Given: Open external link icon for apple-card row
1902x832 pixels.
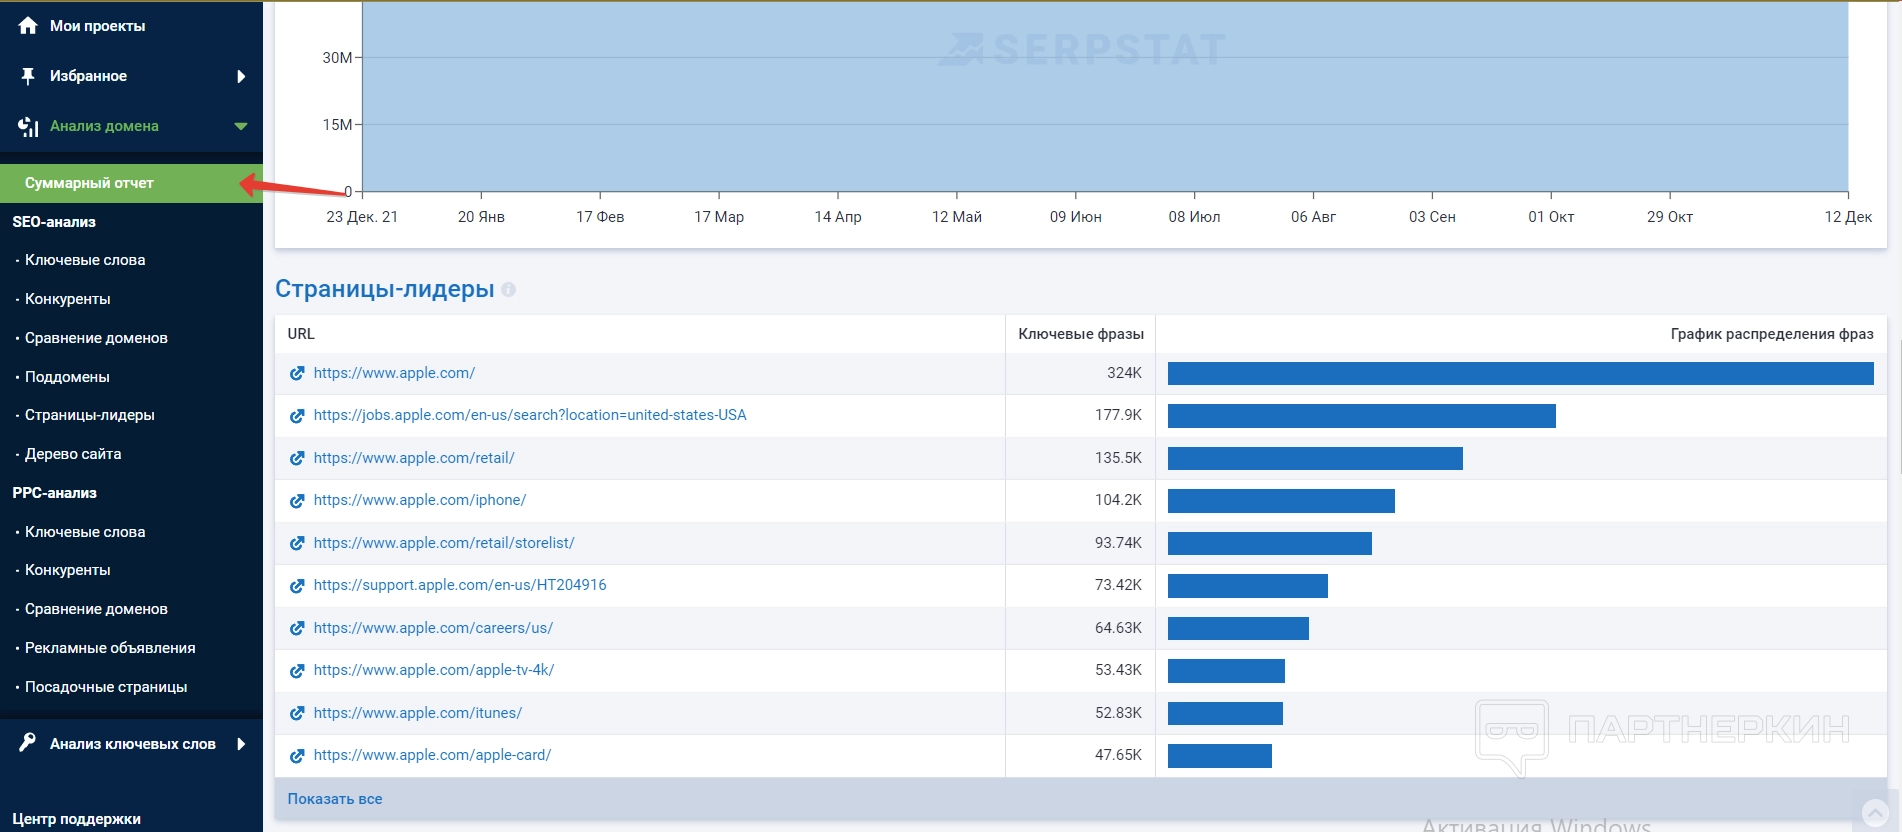Looking at the screenshot, I should pyautogui.click(x=297, y=756).
